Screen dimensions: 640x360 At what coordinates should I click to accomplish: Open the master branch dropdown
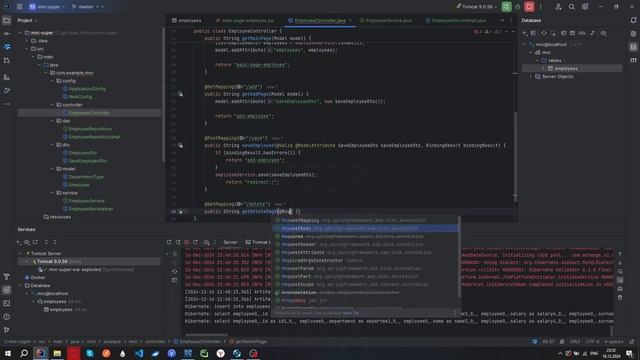[87, 7]
